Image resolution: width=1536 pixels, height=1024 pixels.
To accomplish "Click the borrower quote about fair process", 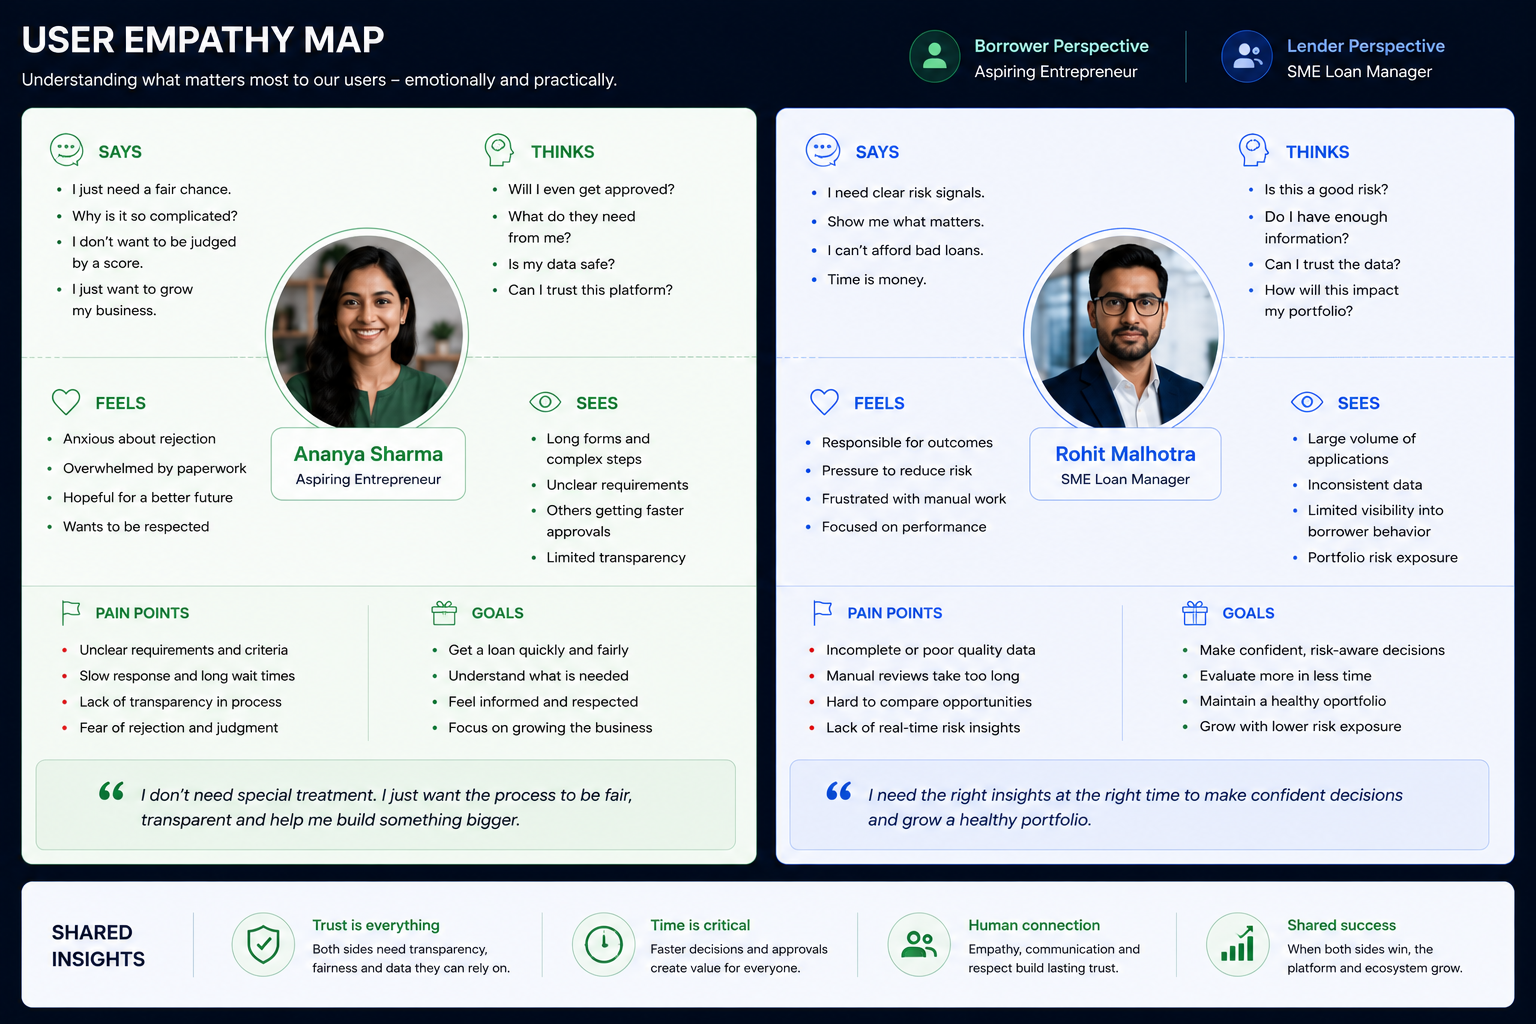I will click(x=386, y=807).
